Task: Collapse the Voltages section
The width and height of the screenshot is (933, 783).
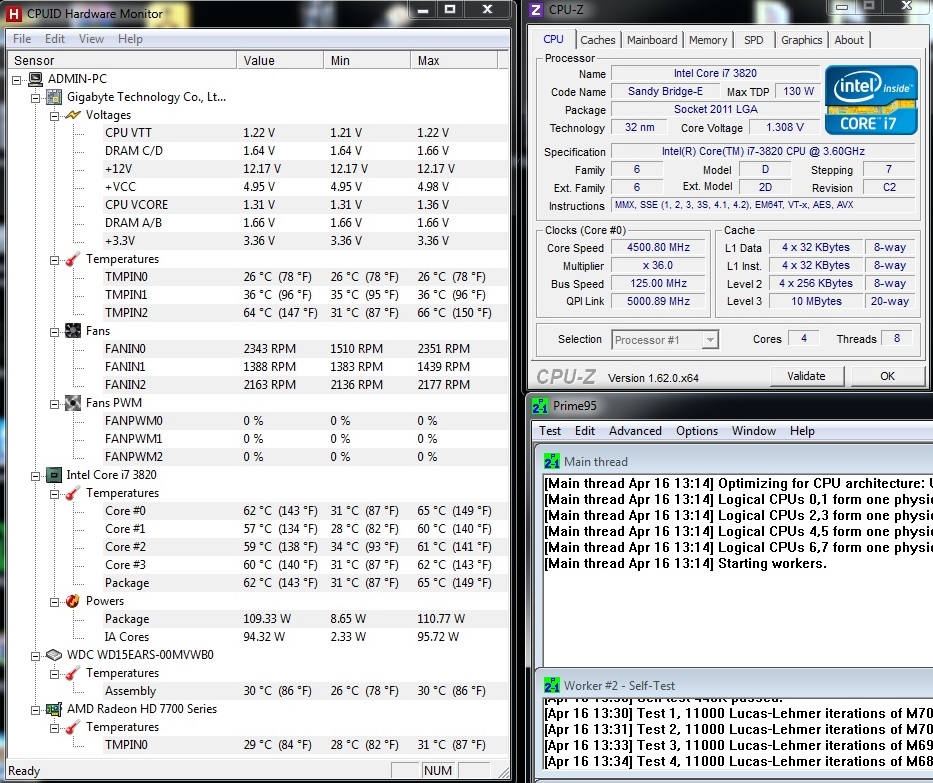Action: [x=55, y=115]
